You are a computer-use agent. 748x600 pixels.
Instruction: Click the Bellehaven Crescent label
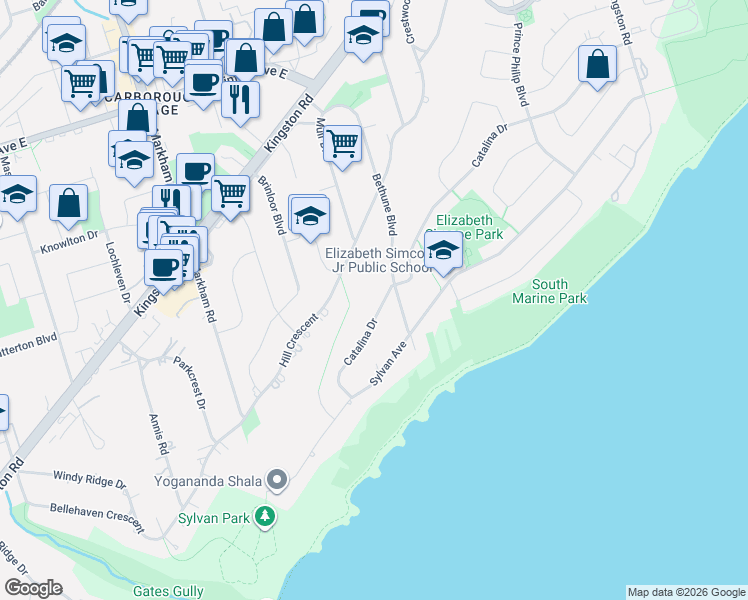click(x=97, y=517)
